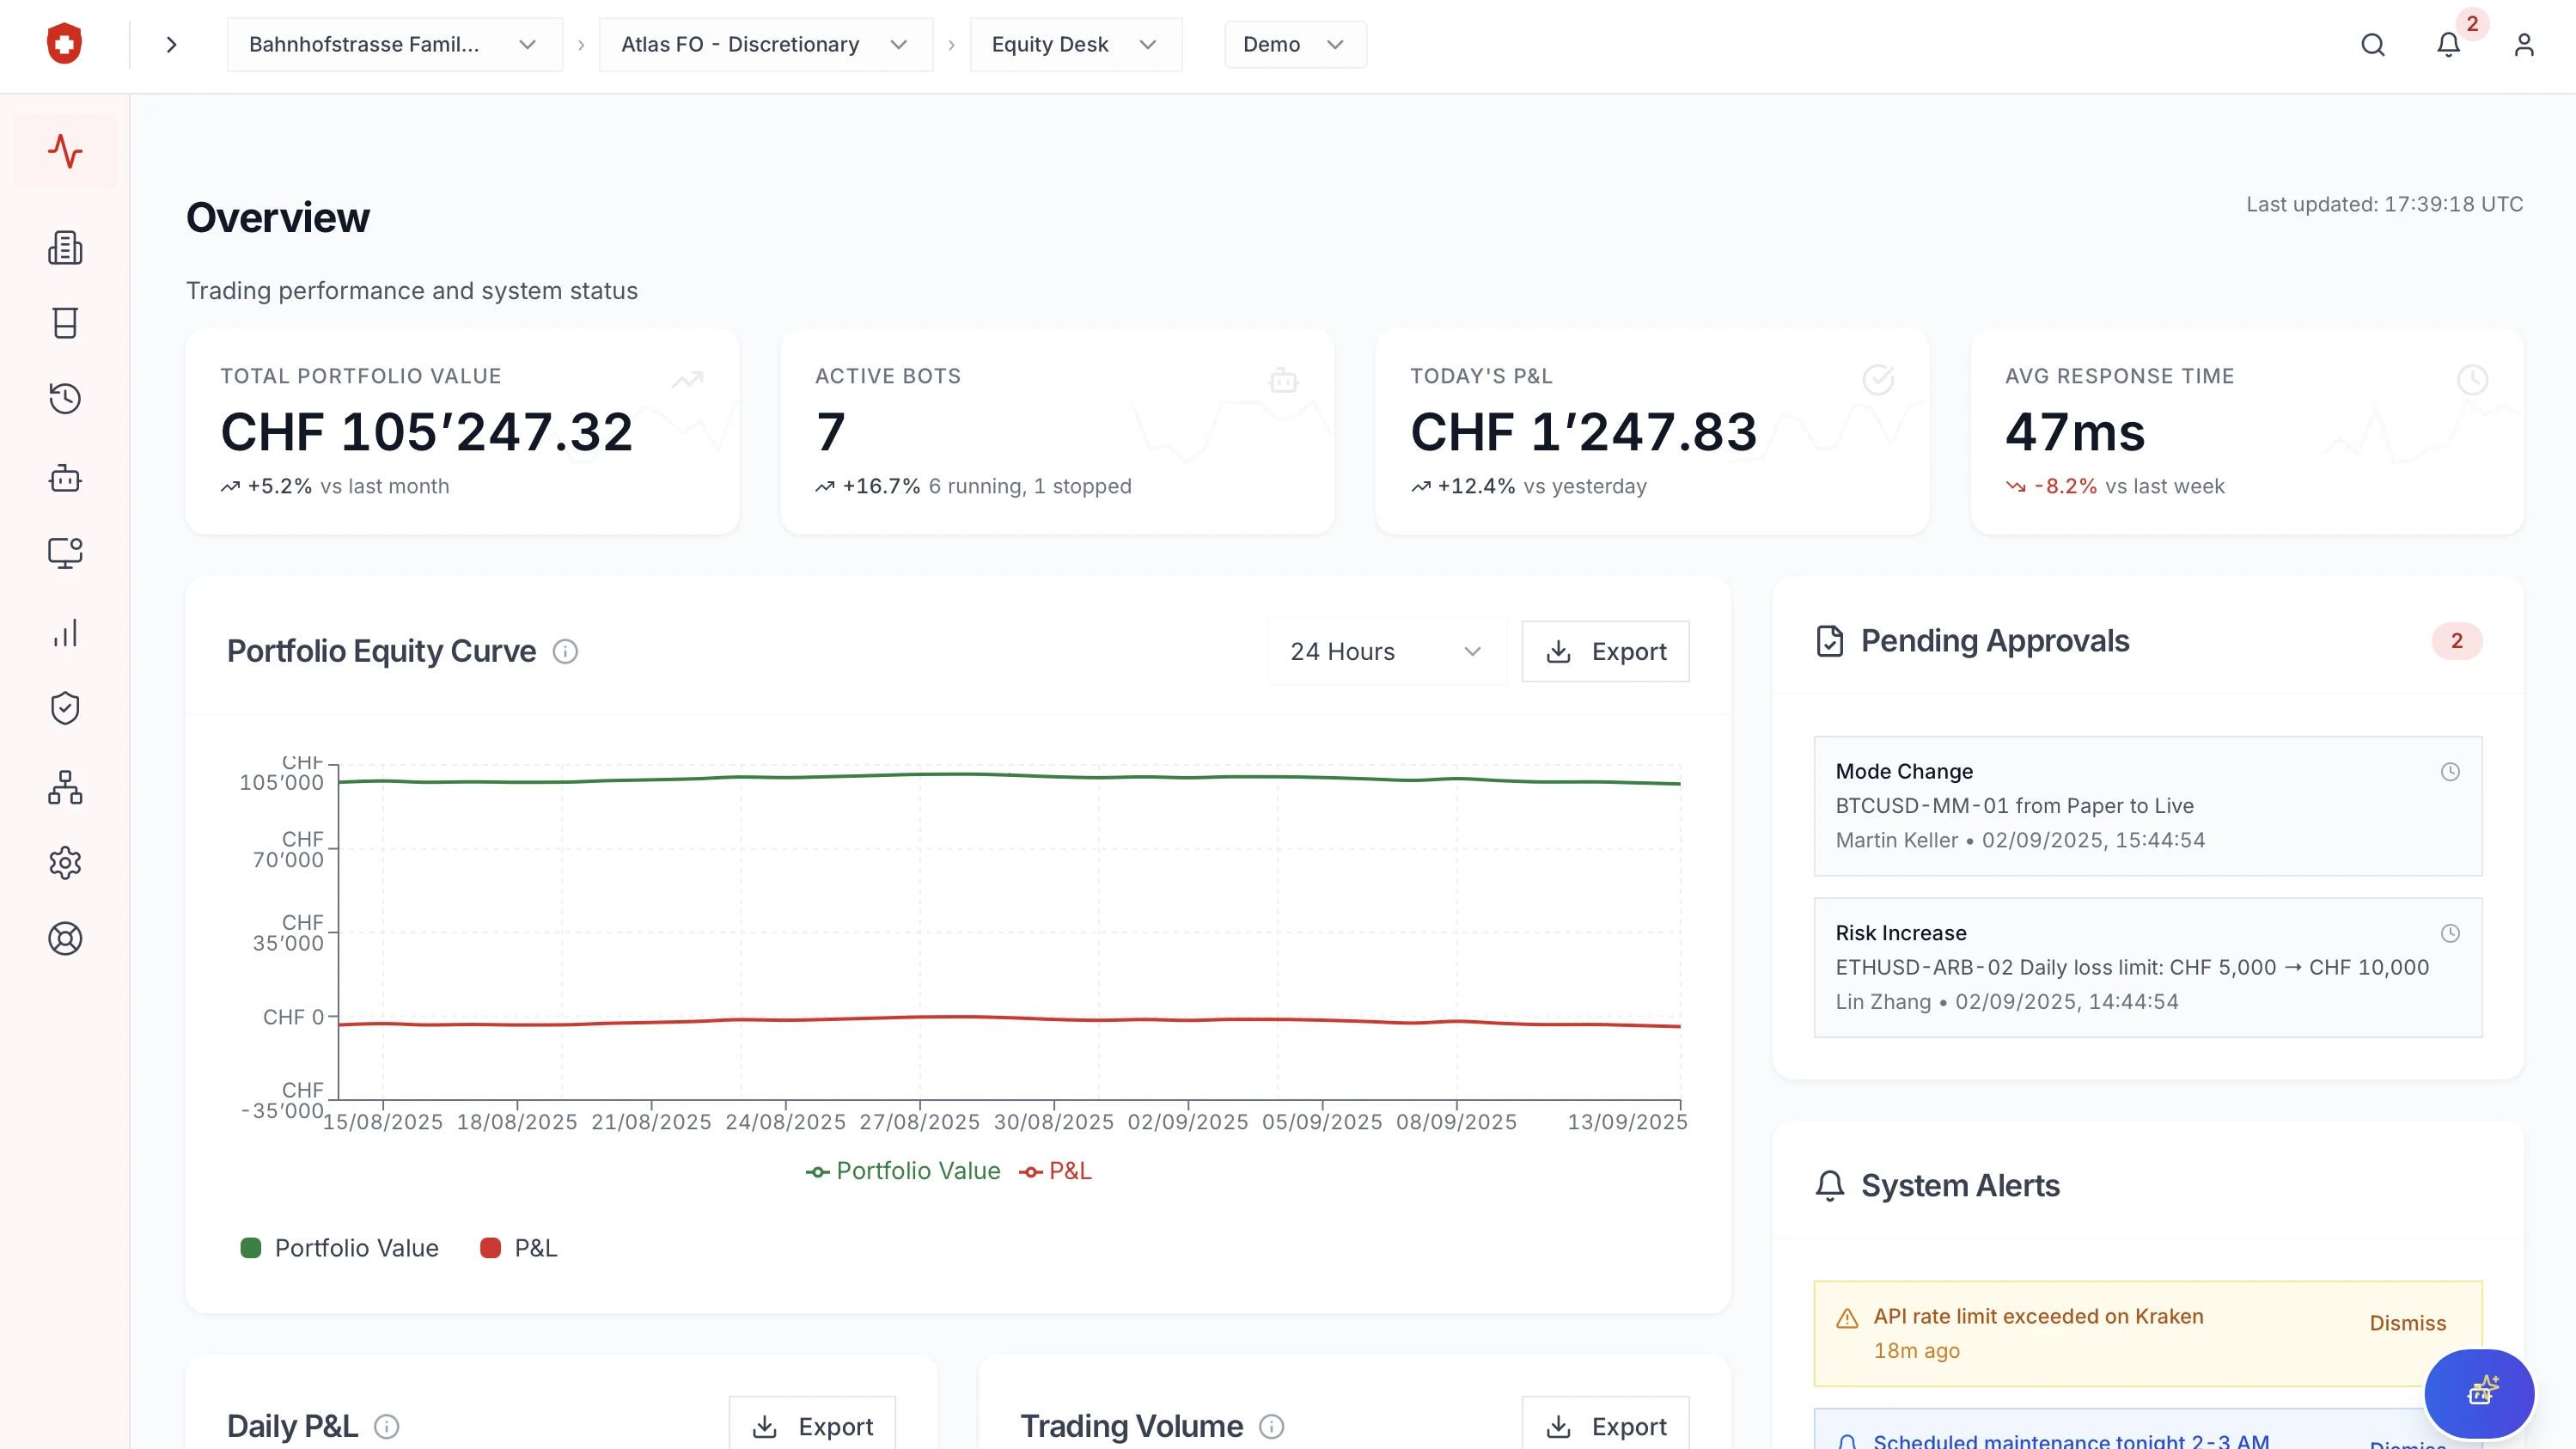Expand the 24 Hours time range dropdown
The width and height of the screenshot is (2576, 1449).
[1385, 651]
